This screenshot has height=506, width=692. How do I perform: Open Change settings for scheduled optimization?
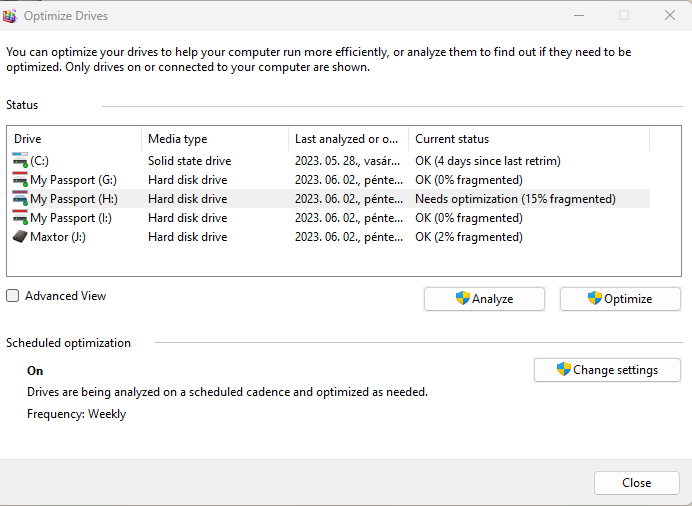point(607,370)
